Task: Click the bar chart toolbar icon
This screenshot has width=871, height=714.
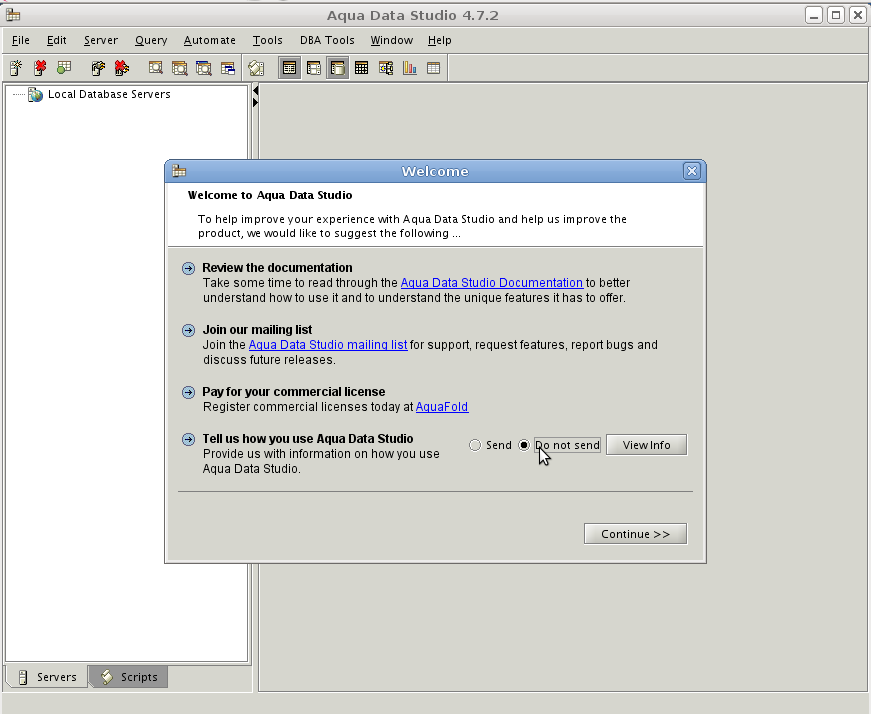Action: point(410,68)
